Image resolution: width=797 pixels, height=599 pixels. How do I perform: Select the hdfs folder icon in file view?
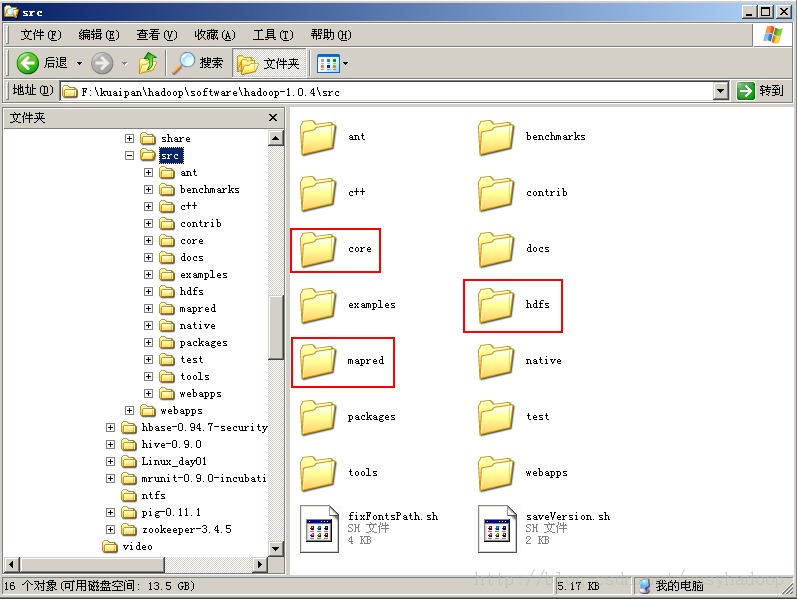click(496, 305)
